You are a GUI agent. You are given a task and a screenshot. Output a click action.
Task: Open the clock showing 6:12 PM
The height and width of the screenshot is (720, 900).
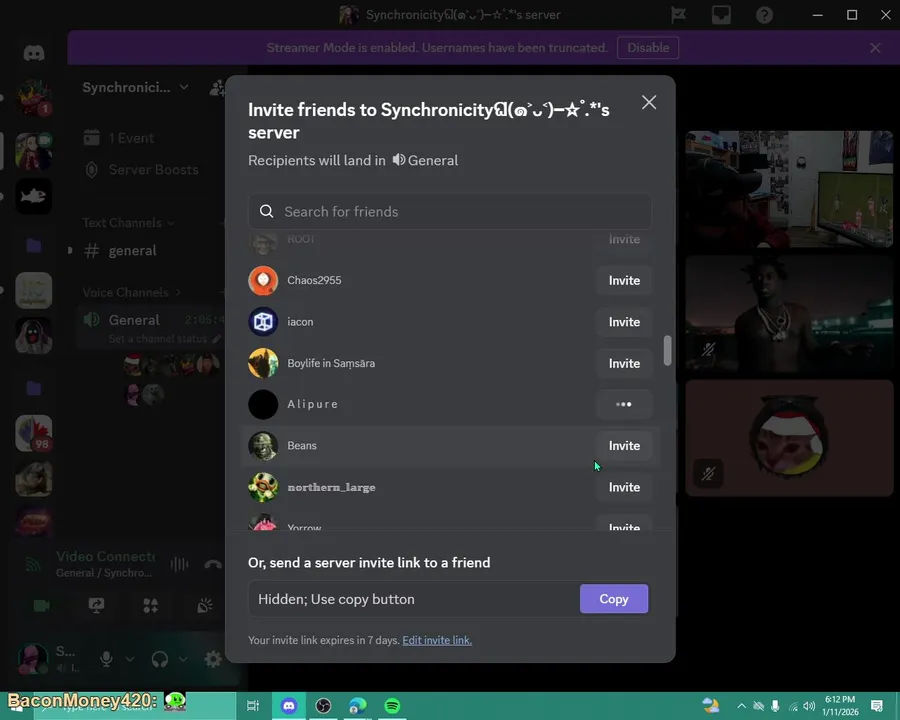tap(840, 706)
